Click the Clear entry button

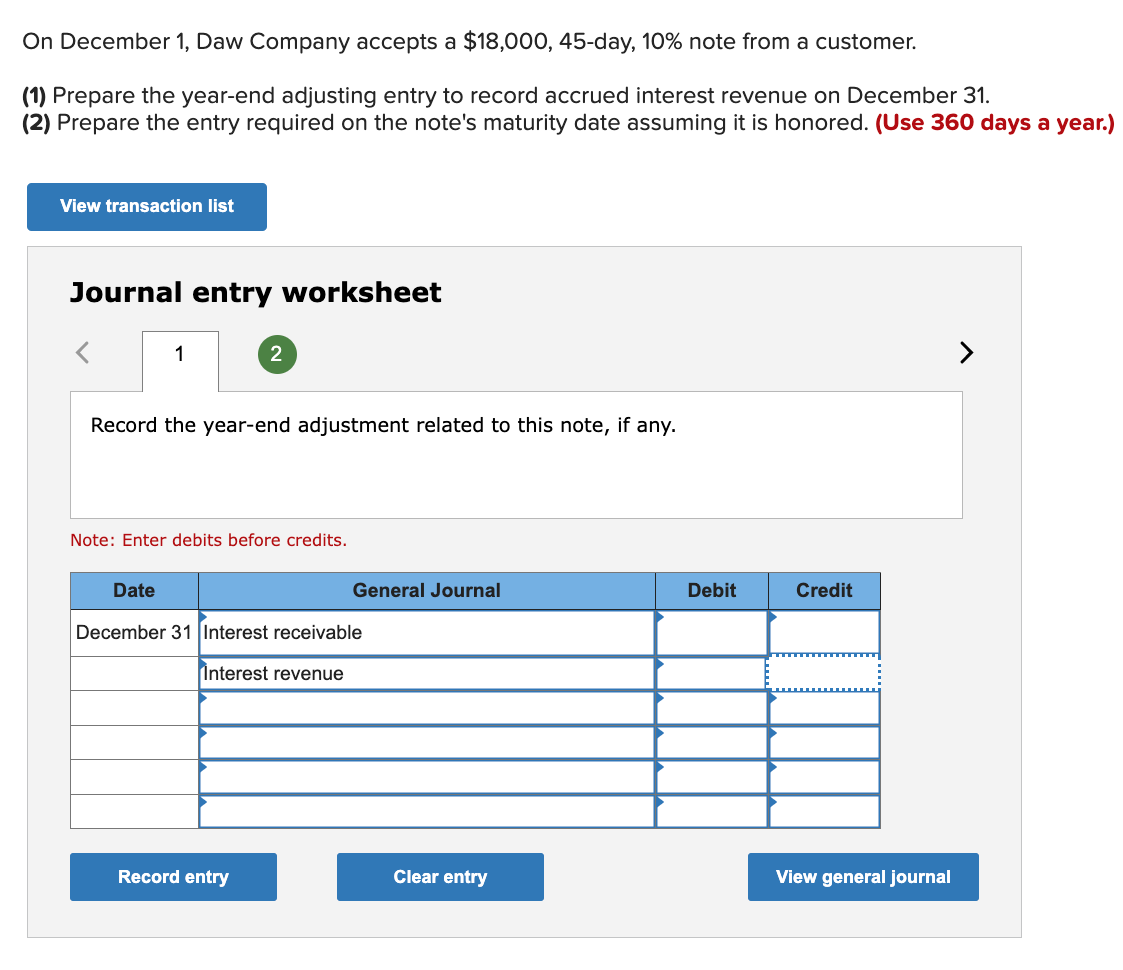pos(440,876)
